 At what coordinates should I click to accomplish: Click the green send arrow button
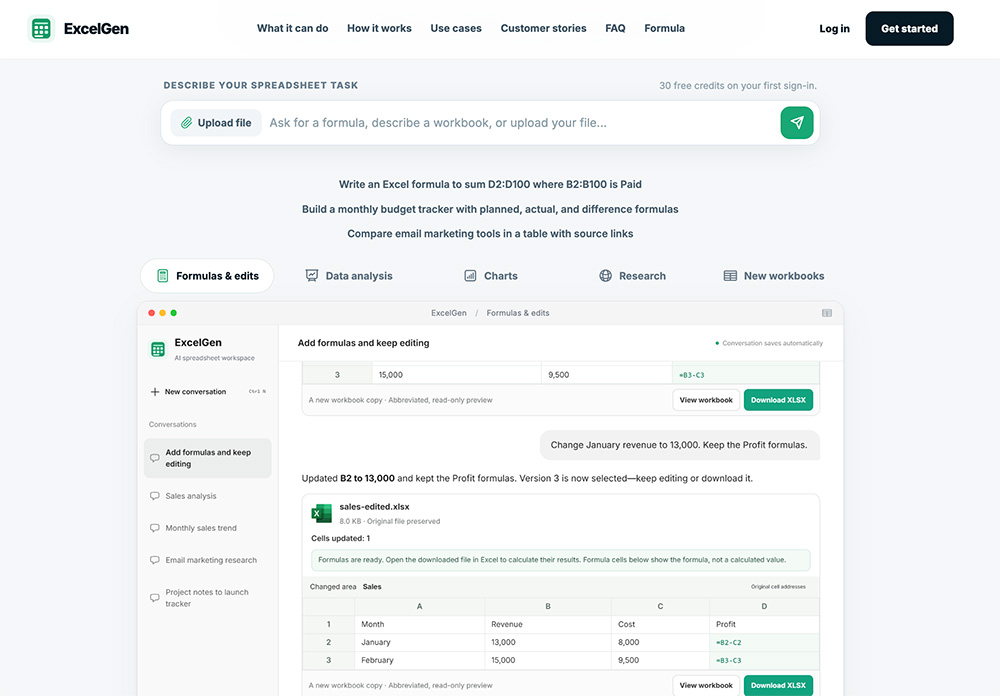[x=797, y=122]
